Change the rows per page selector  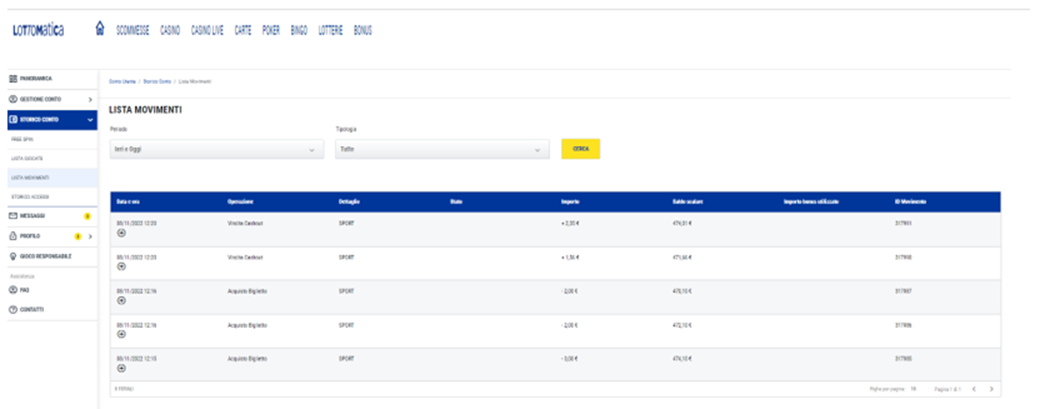pos(914,388)
